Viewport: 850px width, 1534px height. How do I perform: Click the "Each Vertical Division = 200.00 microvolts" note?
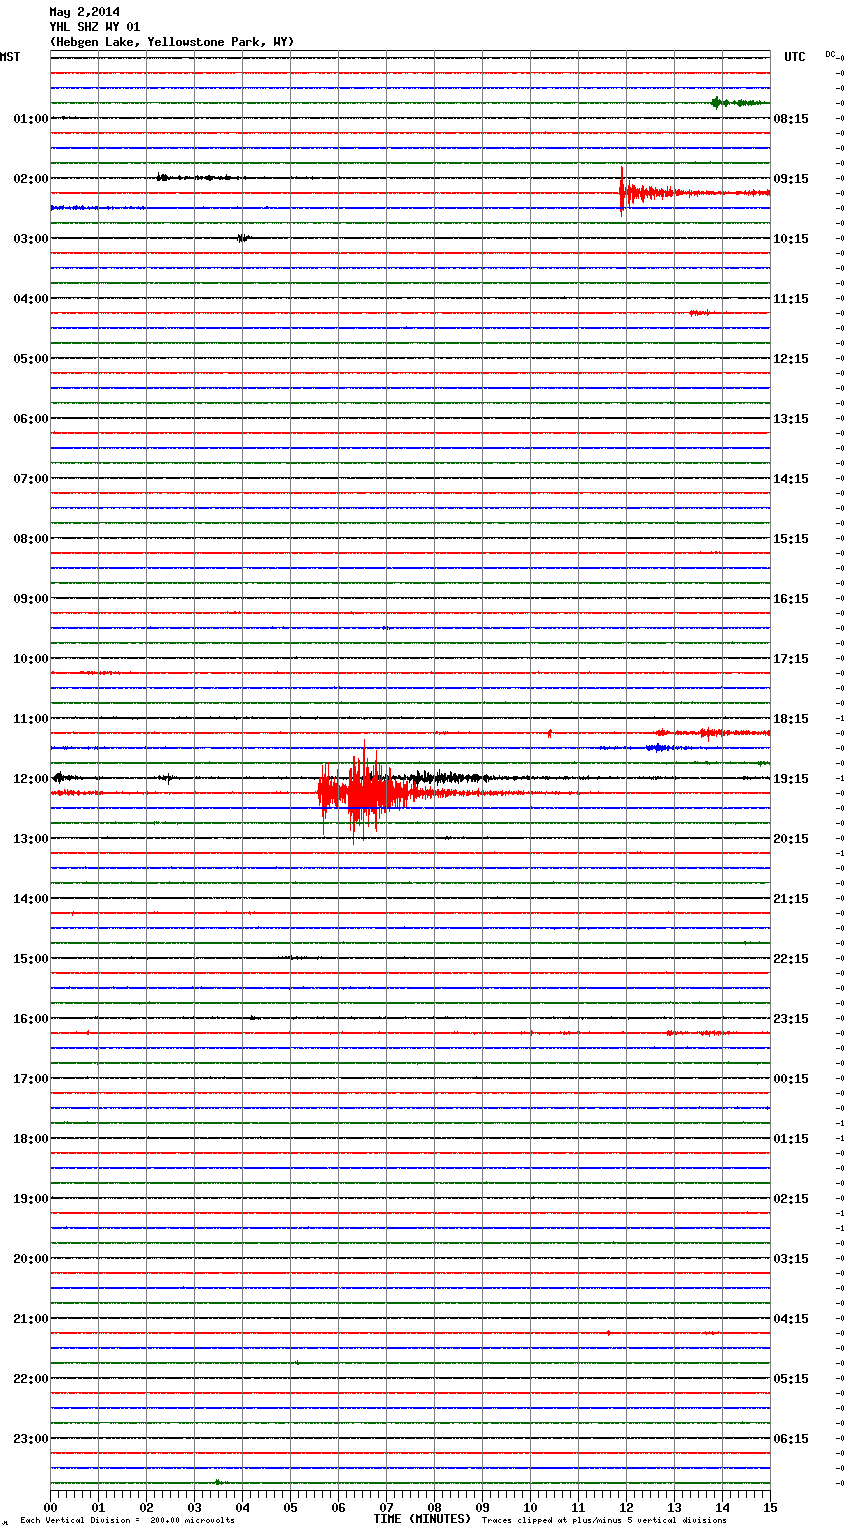pos(127,1521)
